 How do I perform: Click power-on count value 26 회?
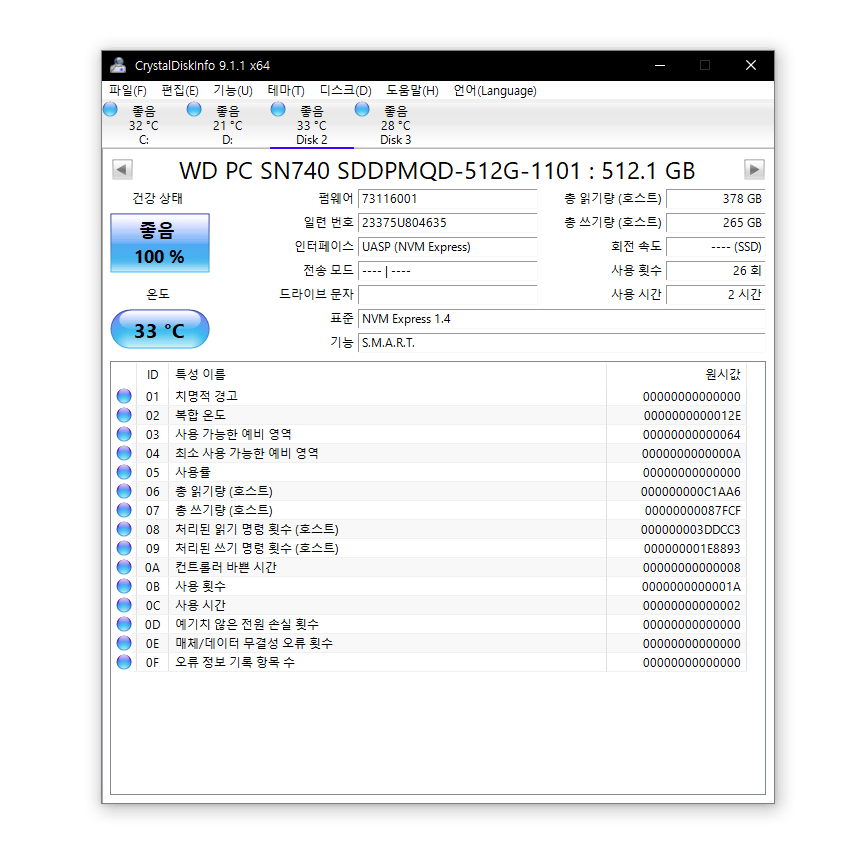point(716,271)
